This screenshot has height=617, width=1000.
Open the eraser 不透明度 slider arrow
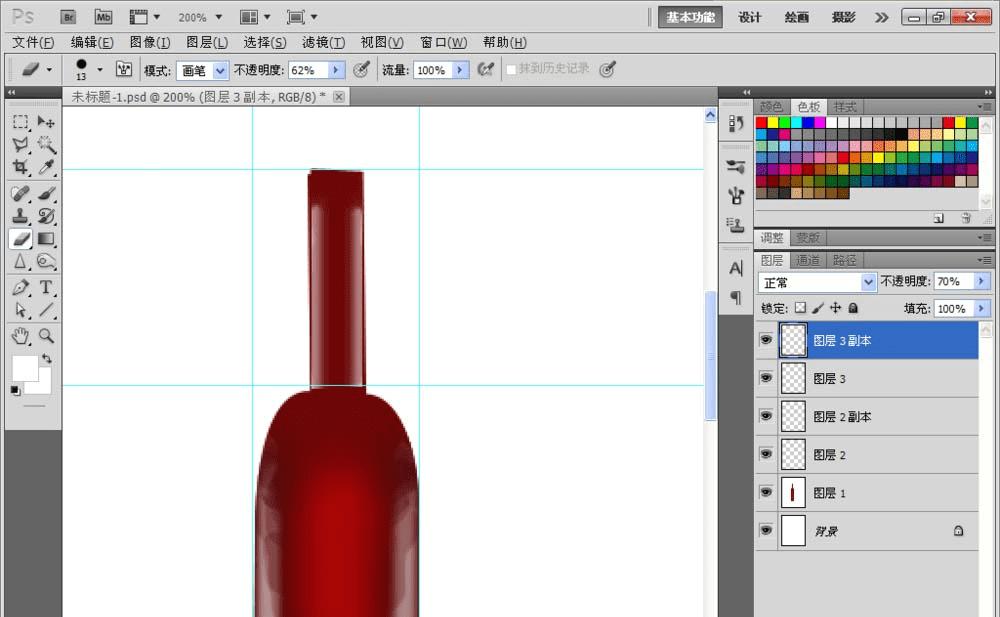coord(336,70)
